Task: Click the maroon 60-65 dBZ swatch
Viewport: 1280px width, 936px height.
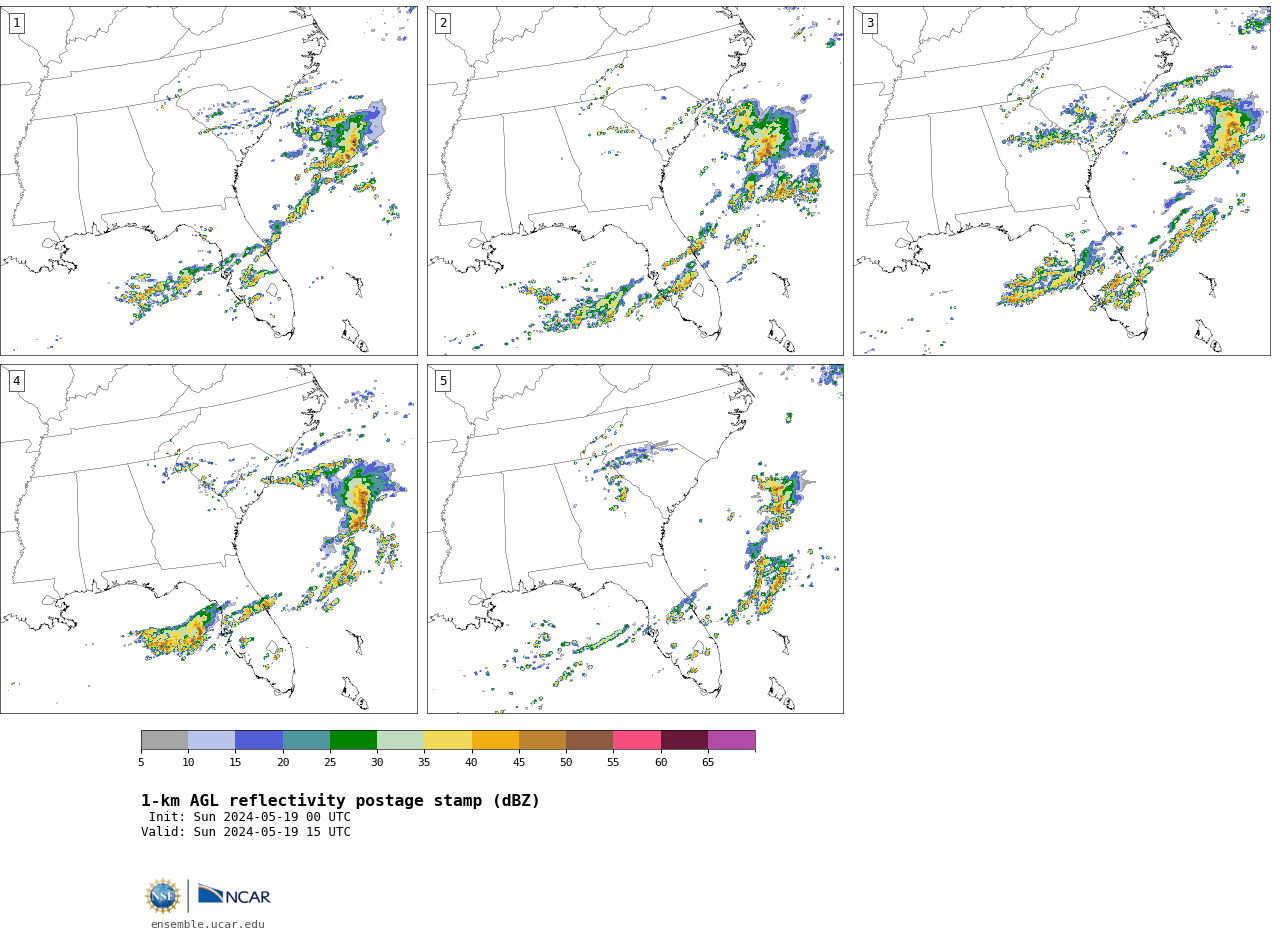Action: (x=684, y=740)
